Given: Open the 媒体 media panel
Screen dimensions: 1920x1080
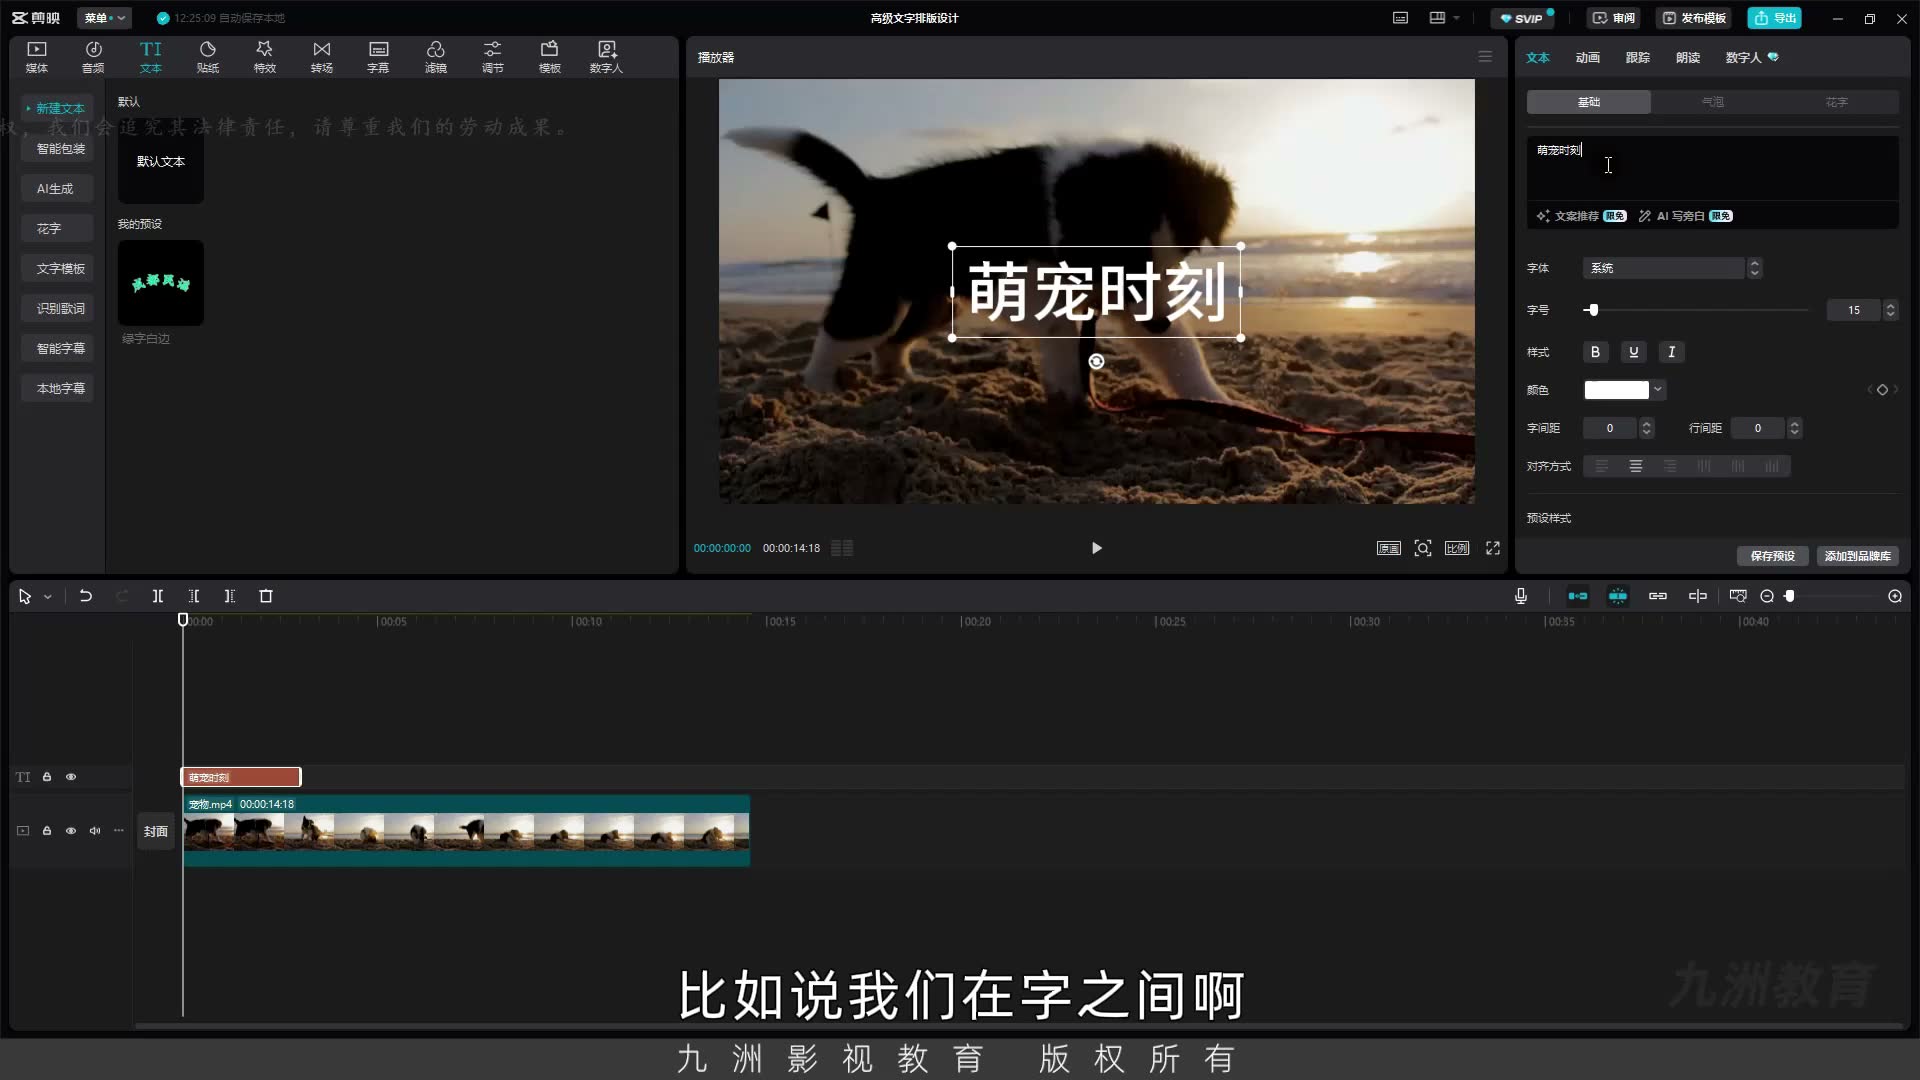Looking at the screenshot, I should pos(37,57).
